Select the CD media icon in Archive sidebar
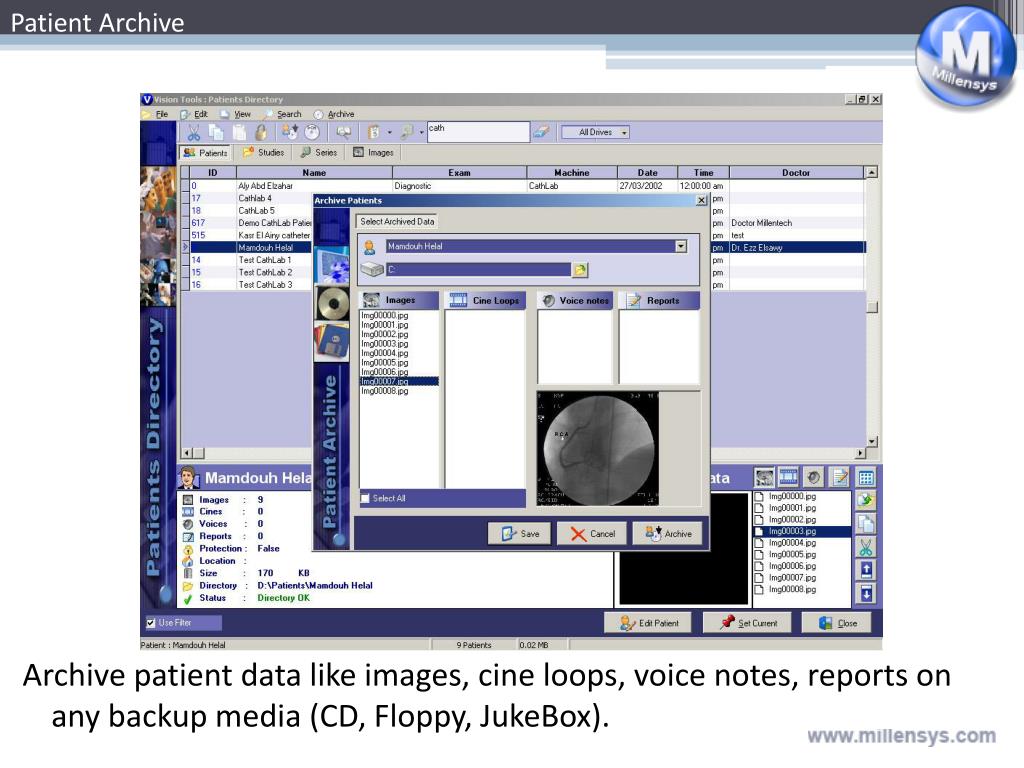This screenshot has height=768, width=1024. click(332, 304)
